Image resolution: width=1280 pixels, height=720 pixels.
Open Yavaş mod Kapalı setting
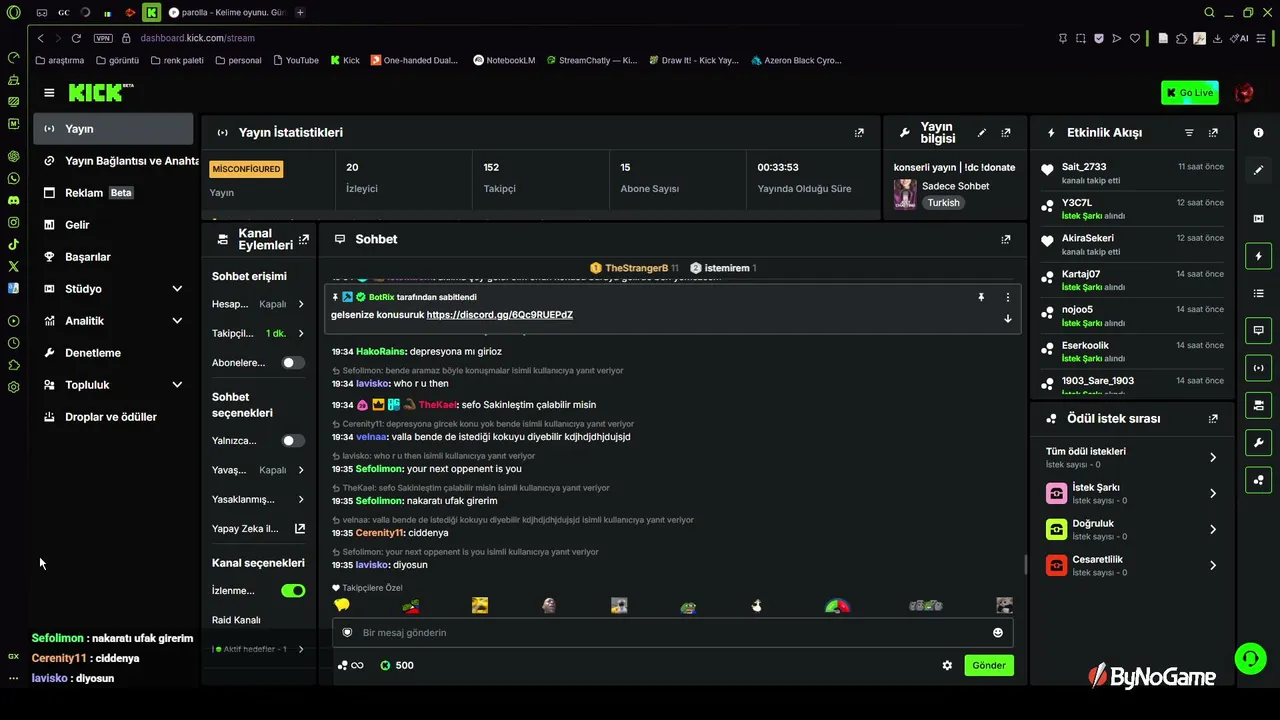pos(259,470)
